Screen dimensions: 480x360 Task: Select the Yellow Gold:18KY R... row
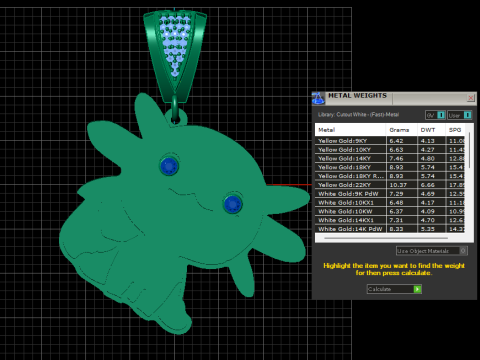[390, 176]
